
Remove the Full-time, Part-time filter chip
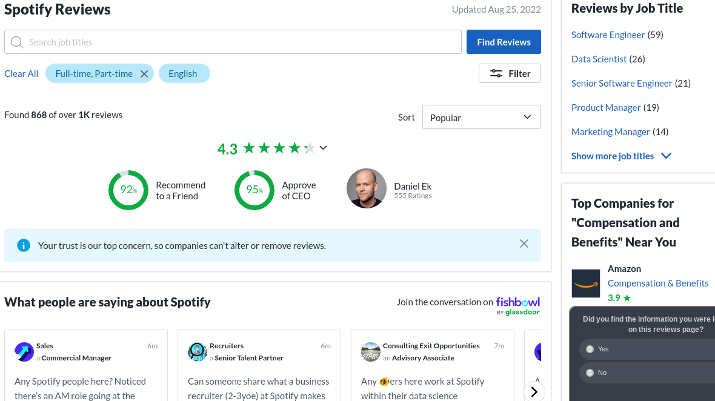coord(144,74)
